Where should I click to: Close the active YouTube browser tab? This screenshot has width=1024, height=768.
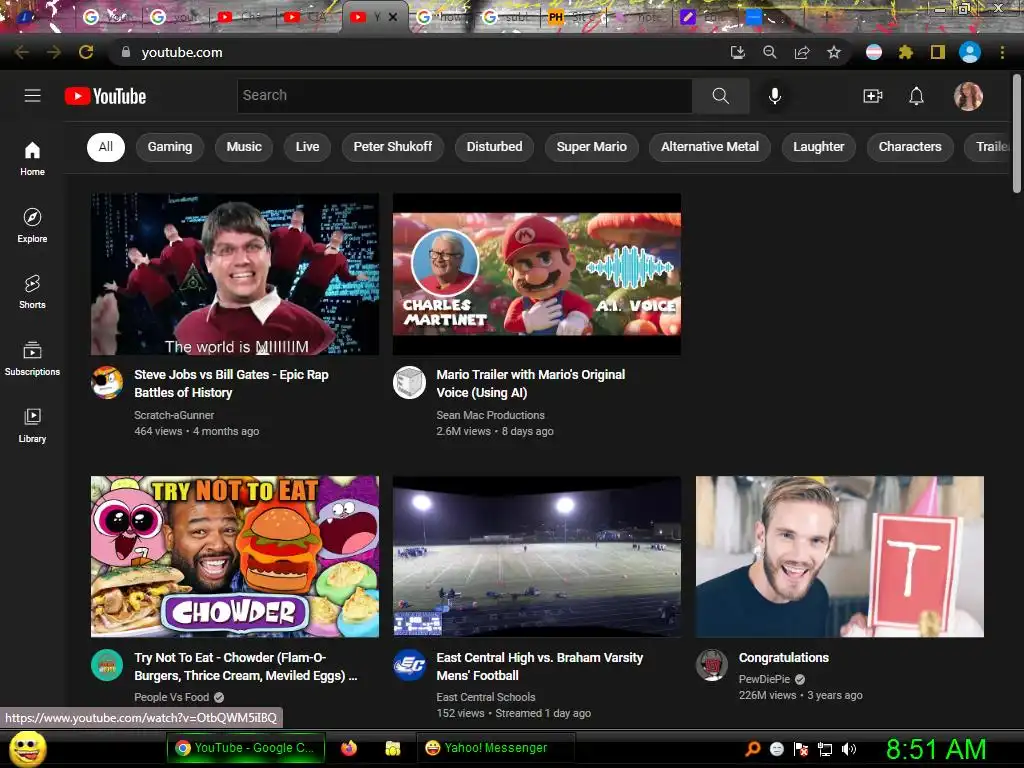pyautogui.click(x=392, y=18)
